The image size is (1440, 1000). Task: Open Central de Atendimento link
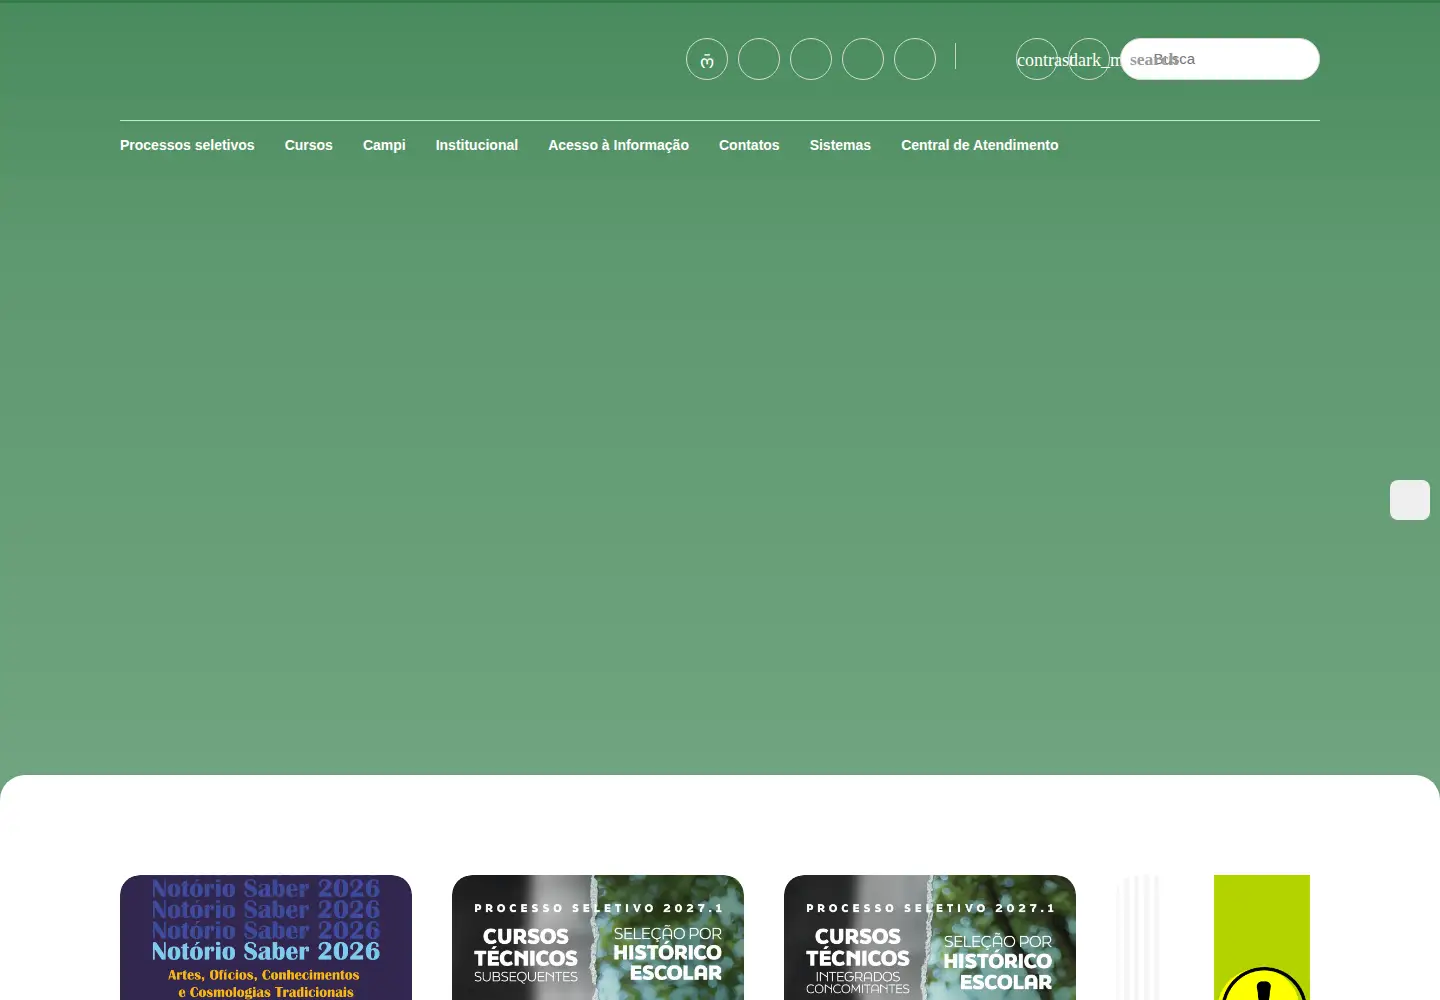979,145
